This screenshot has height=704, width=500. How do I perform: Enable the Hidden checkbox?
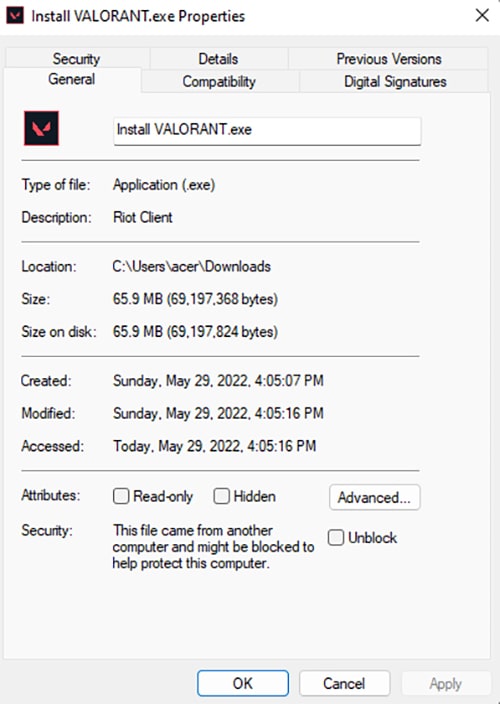coord(221,496)
